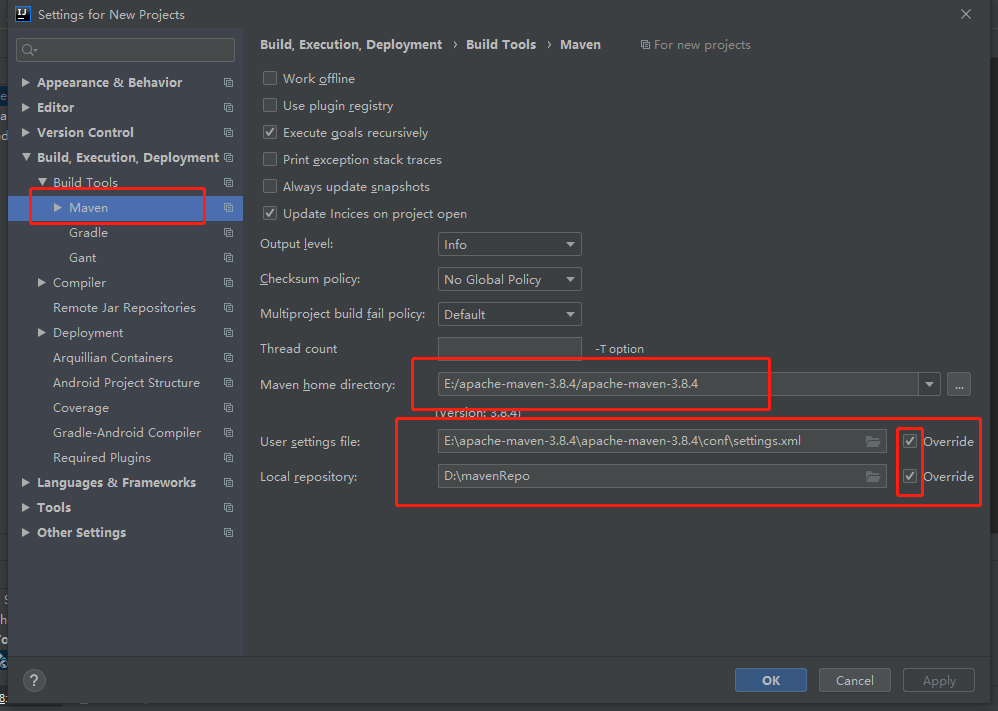Screen dimensions: 998x711
Task: Toggle Override for Local repository
Action: coord(910,476)
